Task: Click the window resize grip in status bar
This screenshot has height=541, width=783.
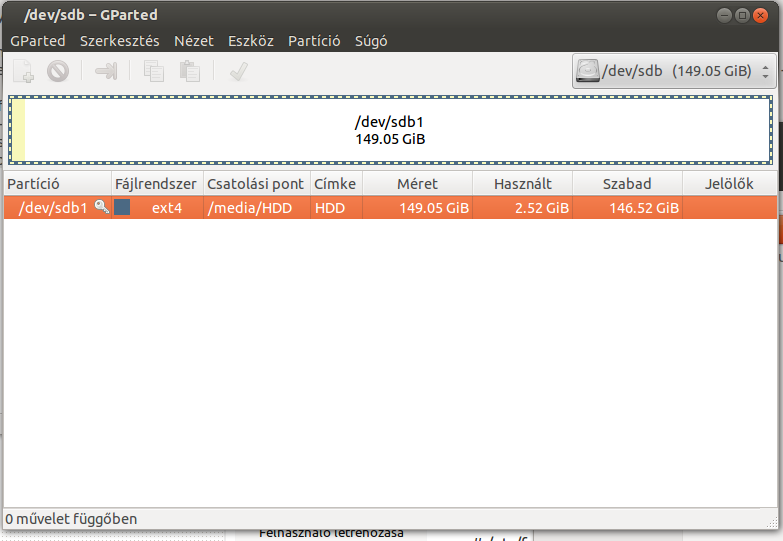Action: tap(772, 522)
